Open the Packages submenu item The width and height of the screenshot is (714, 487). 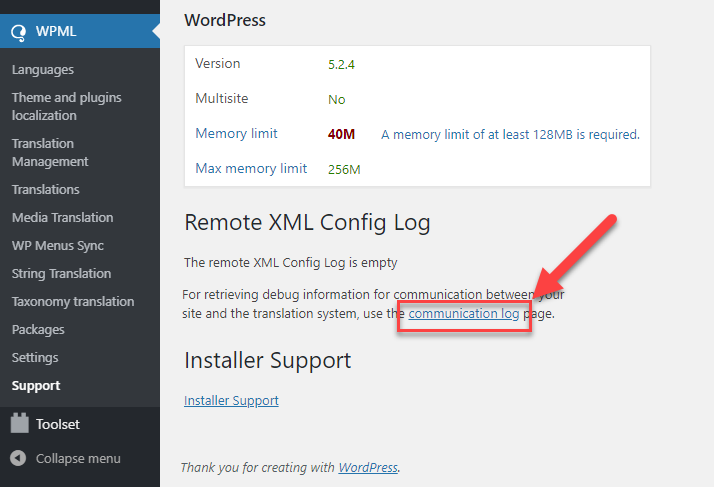(x=38, y=329)
